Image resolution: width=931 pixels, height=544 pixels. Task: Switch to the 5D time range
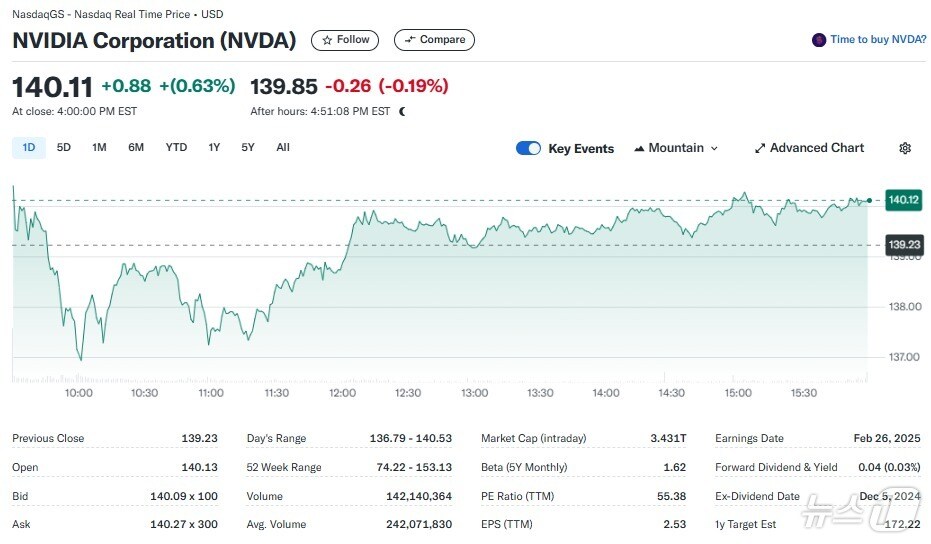tap(64, 148)
